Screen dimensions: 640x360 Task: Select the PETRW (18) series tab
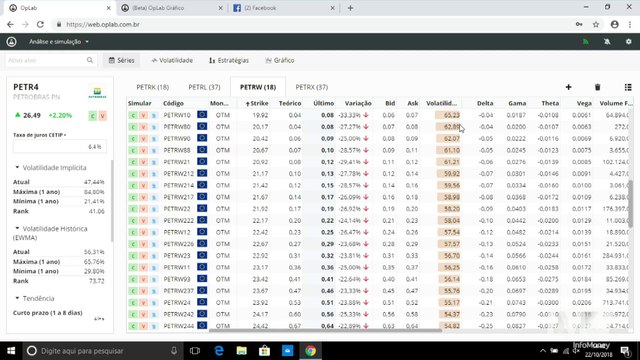click(258, 87)
